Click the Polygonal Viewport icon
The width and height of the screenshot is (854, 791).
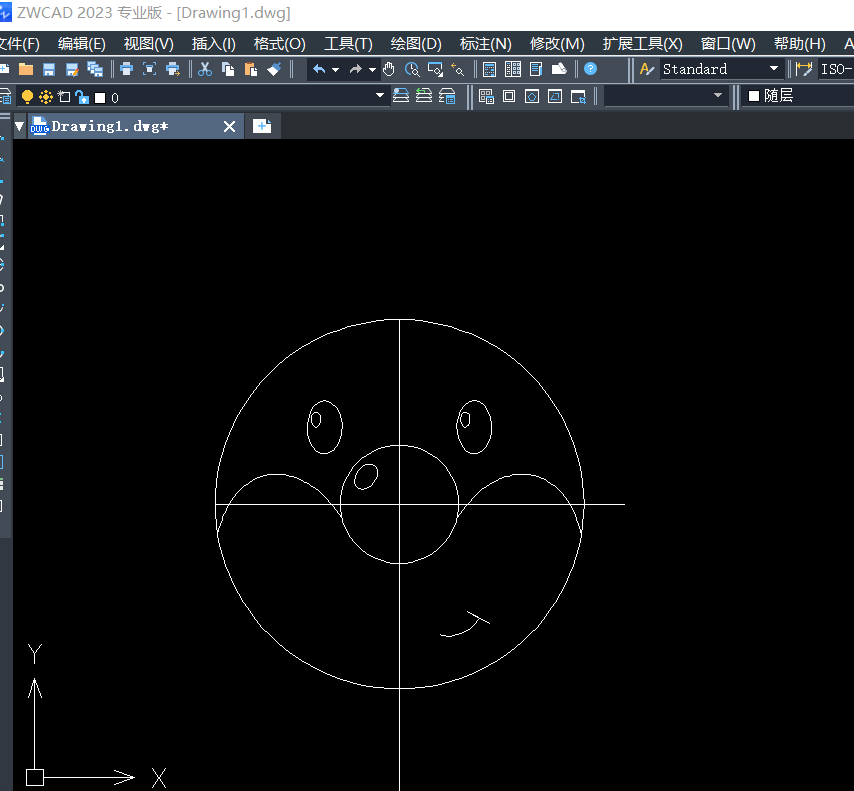click(x=532, y=96)
